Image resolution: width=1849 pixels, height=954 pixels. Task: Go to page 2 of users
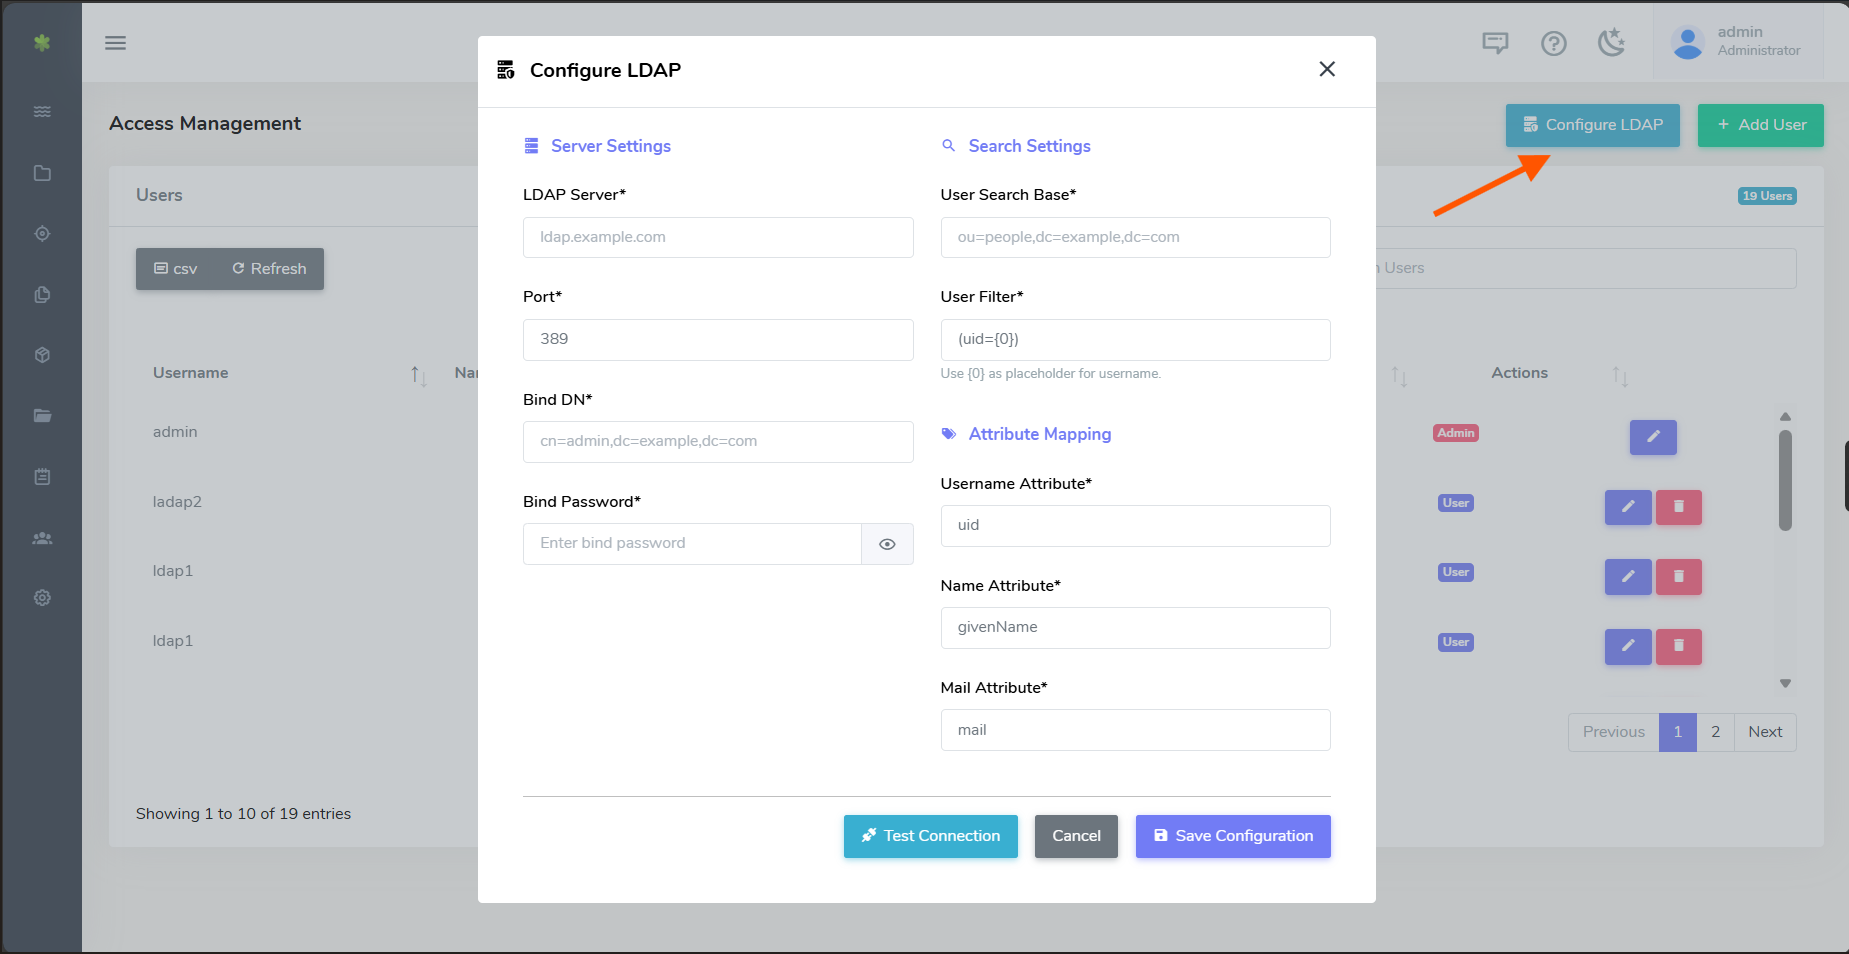coord(1715,732)
